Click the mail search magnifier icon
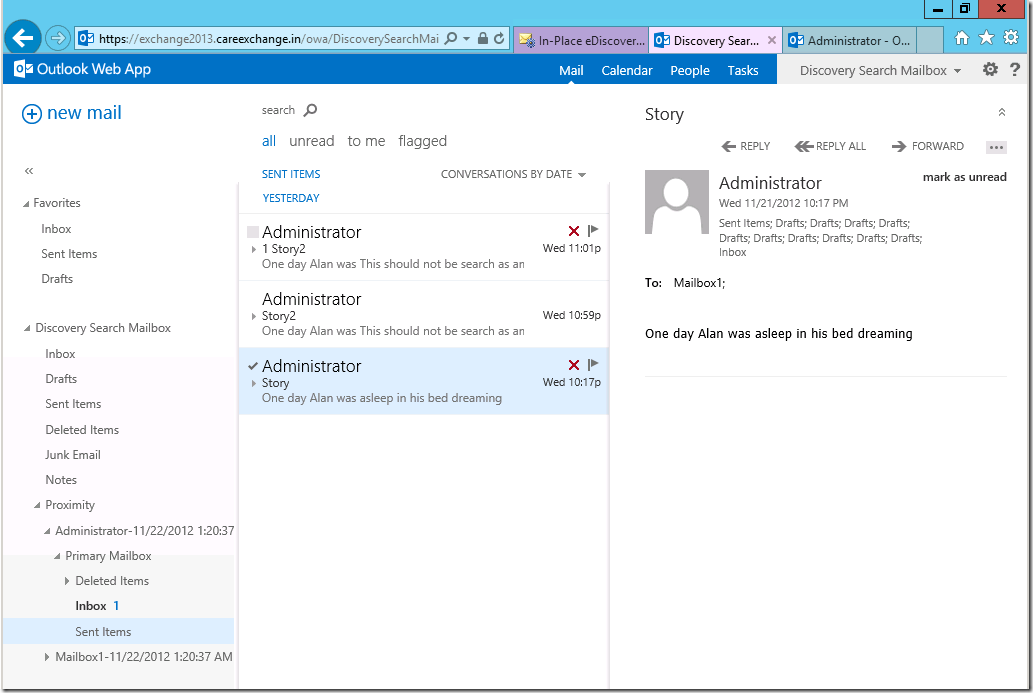The height and width of the screenshot is (693, 1033). pyautogui.click(x=310, y=110)
